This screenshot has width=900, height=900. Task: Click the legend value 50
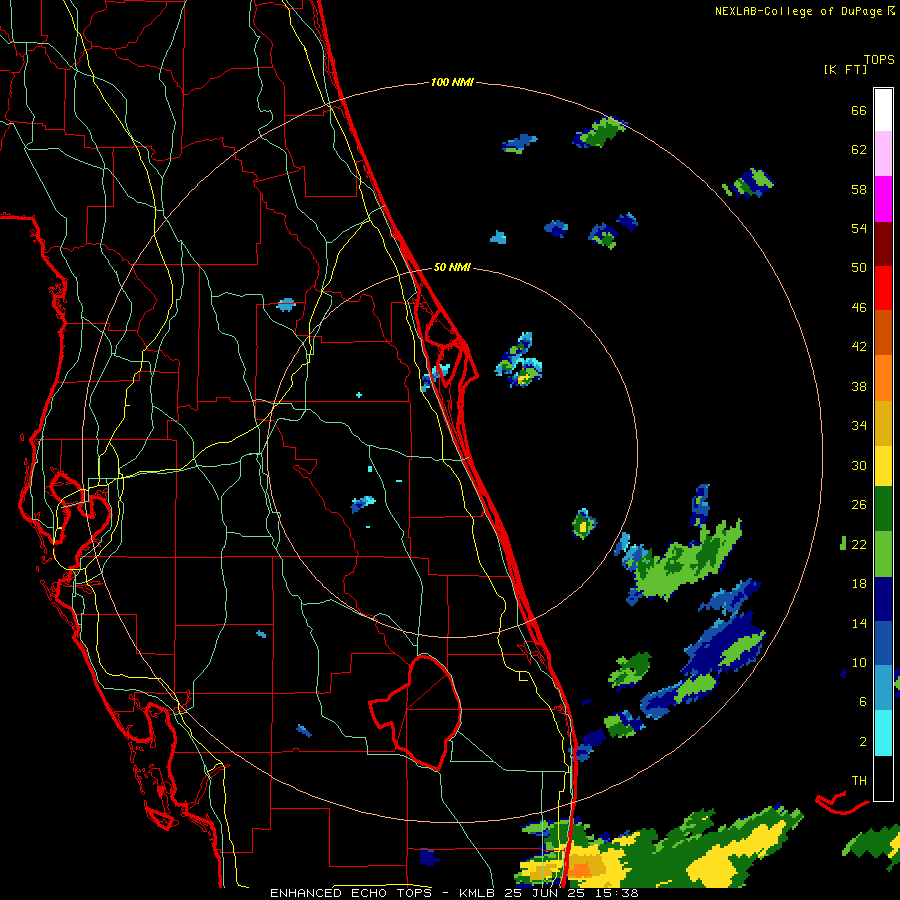tap(859, 268)
